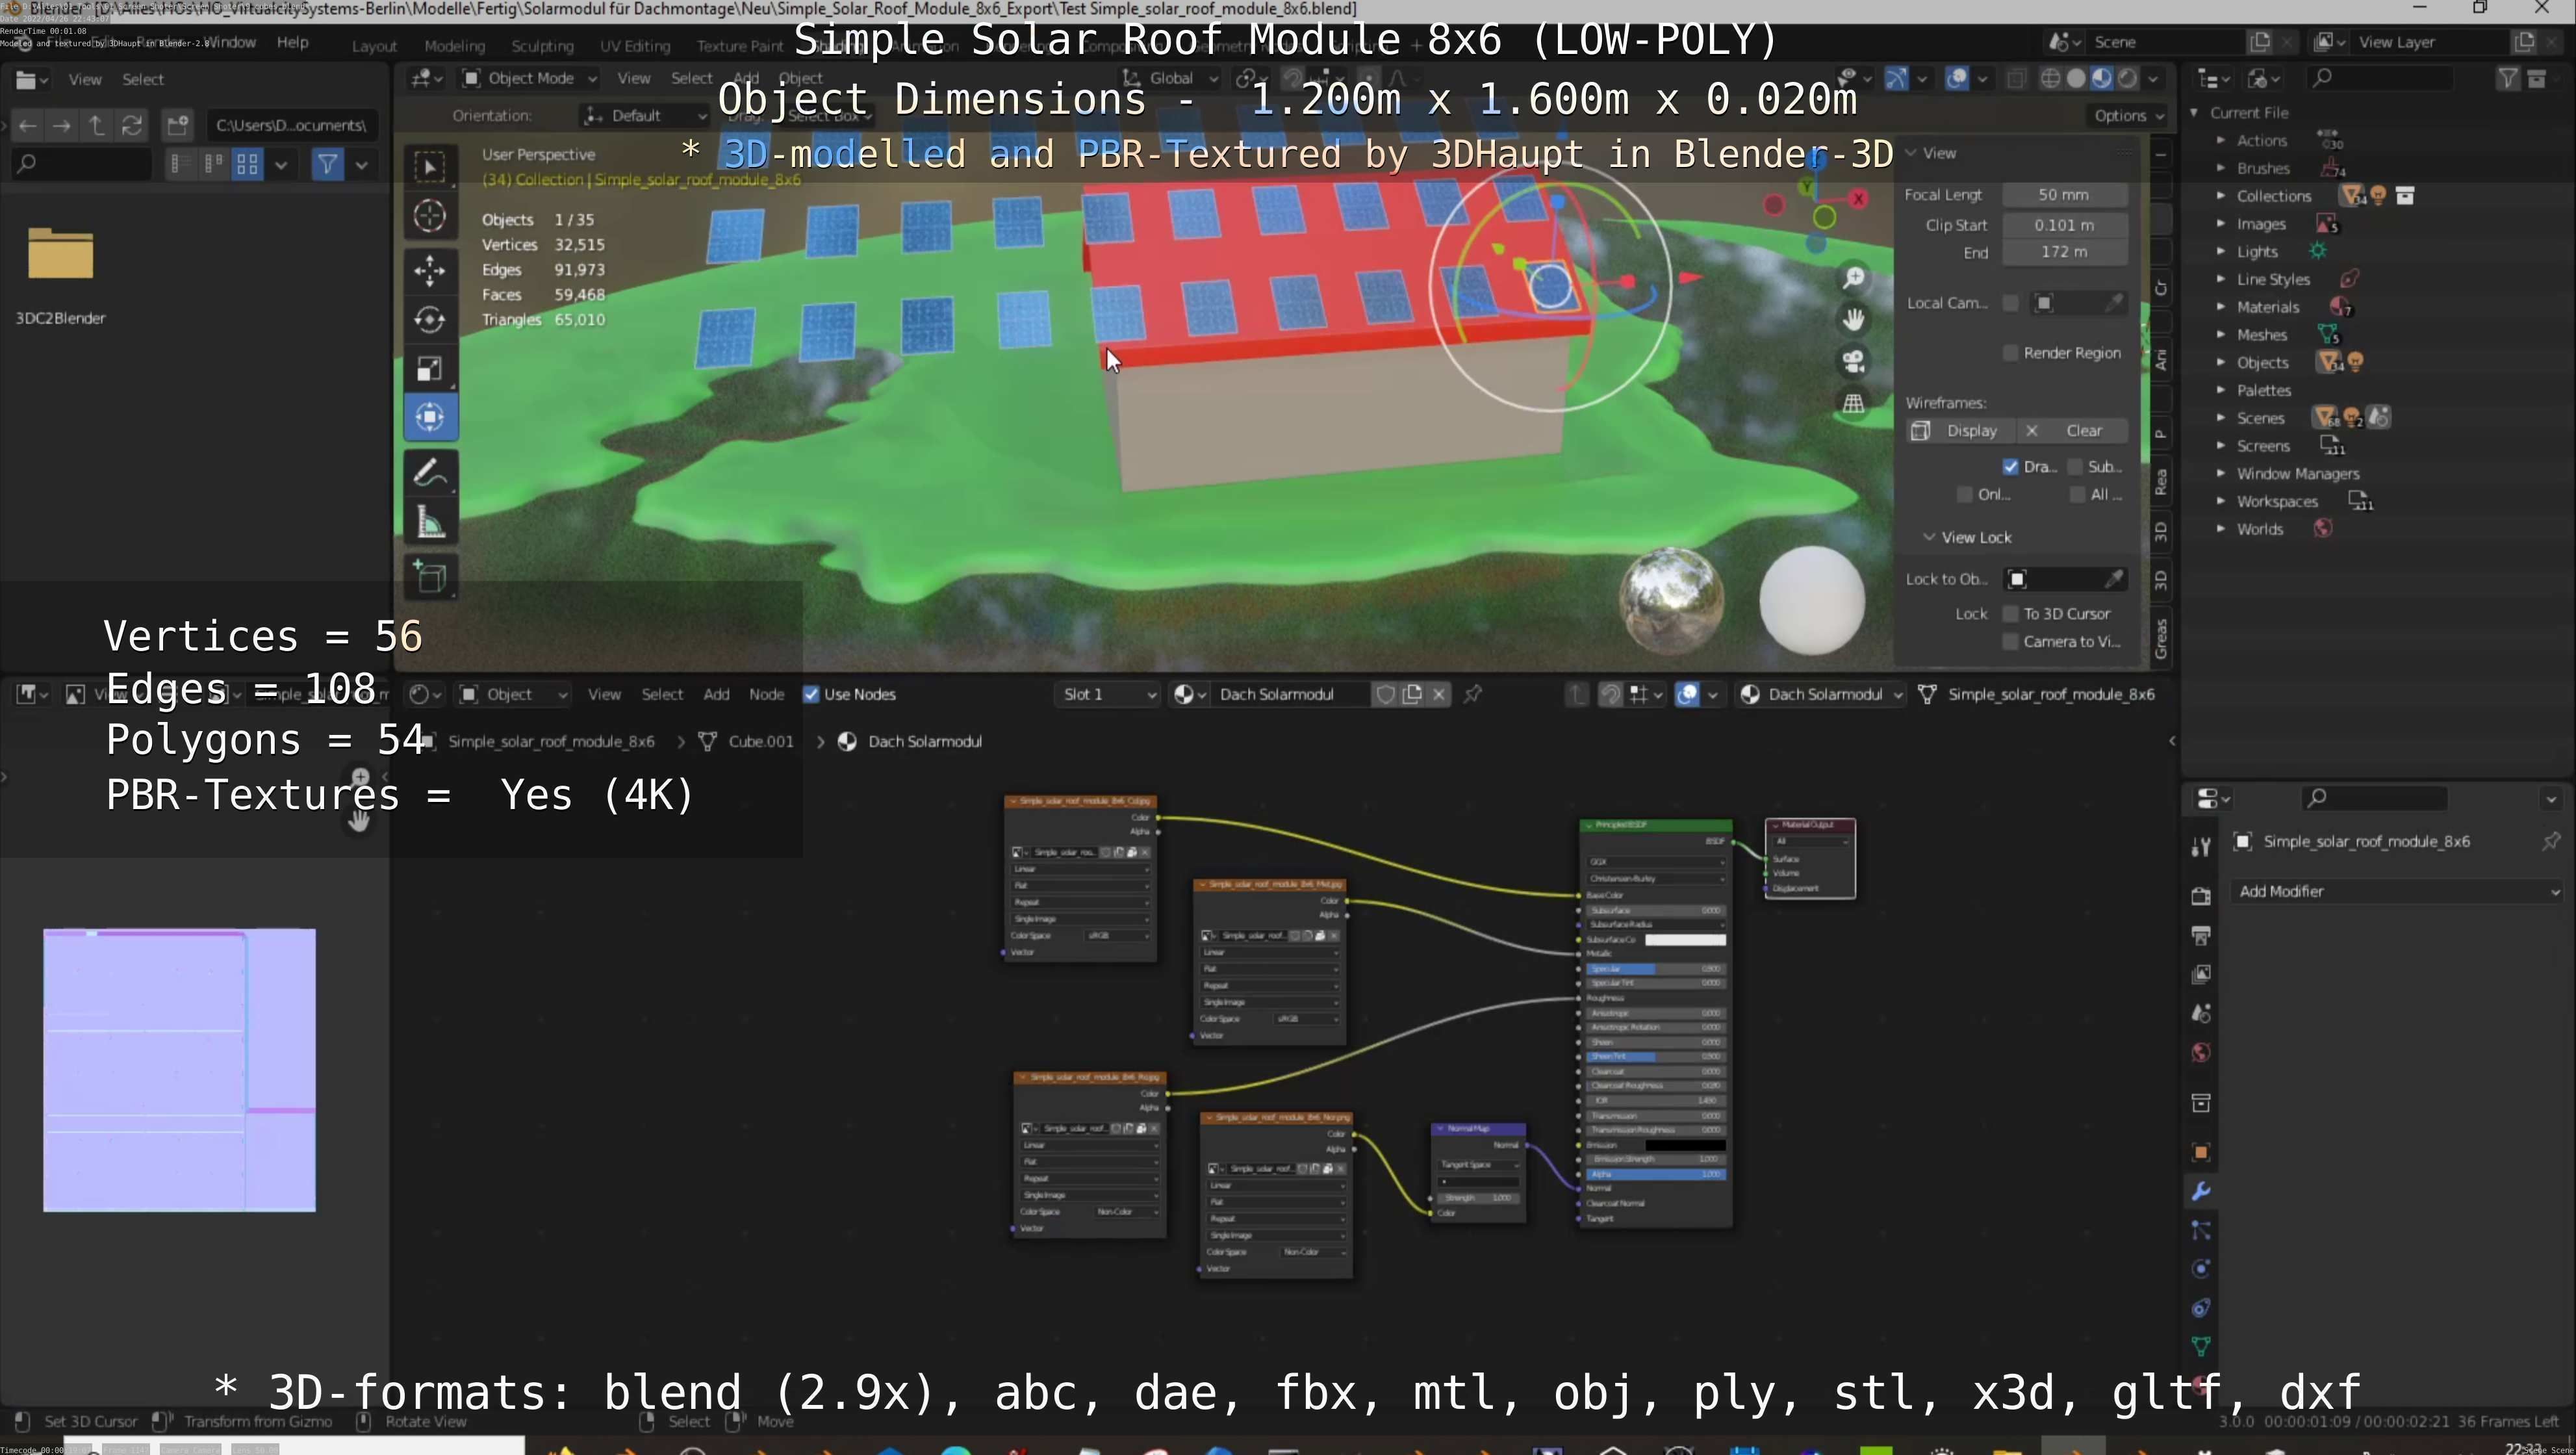
Task: Toggle the Use Nodes checkbox
Action: pyautogui.click(x=811, y=694)
